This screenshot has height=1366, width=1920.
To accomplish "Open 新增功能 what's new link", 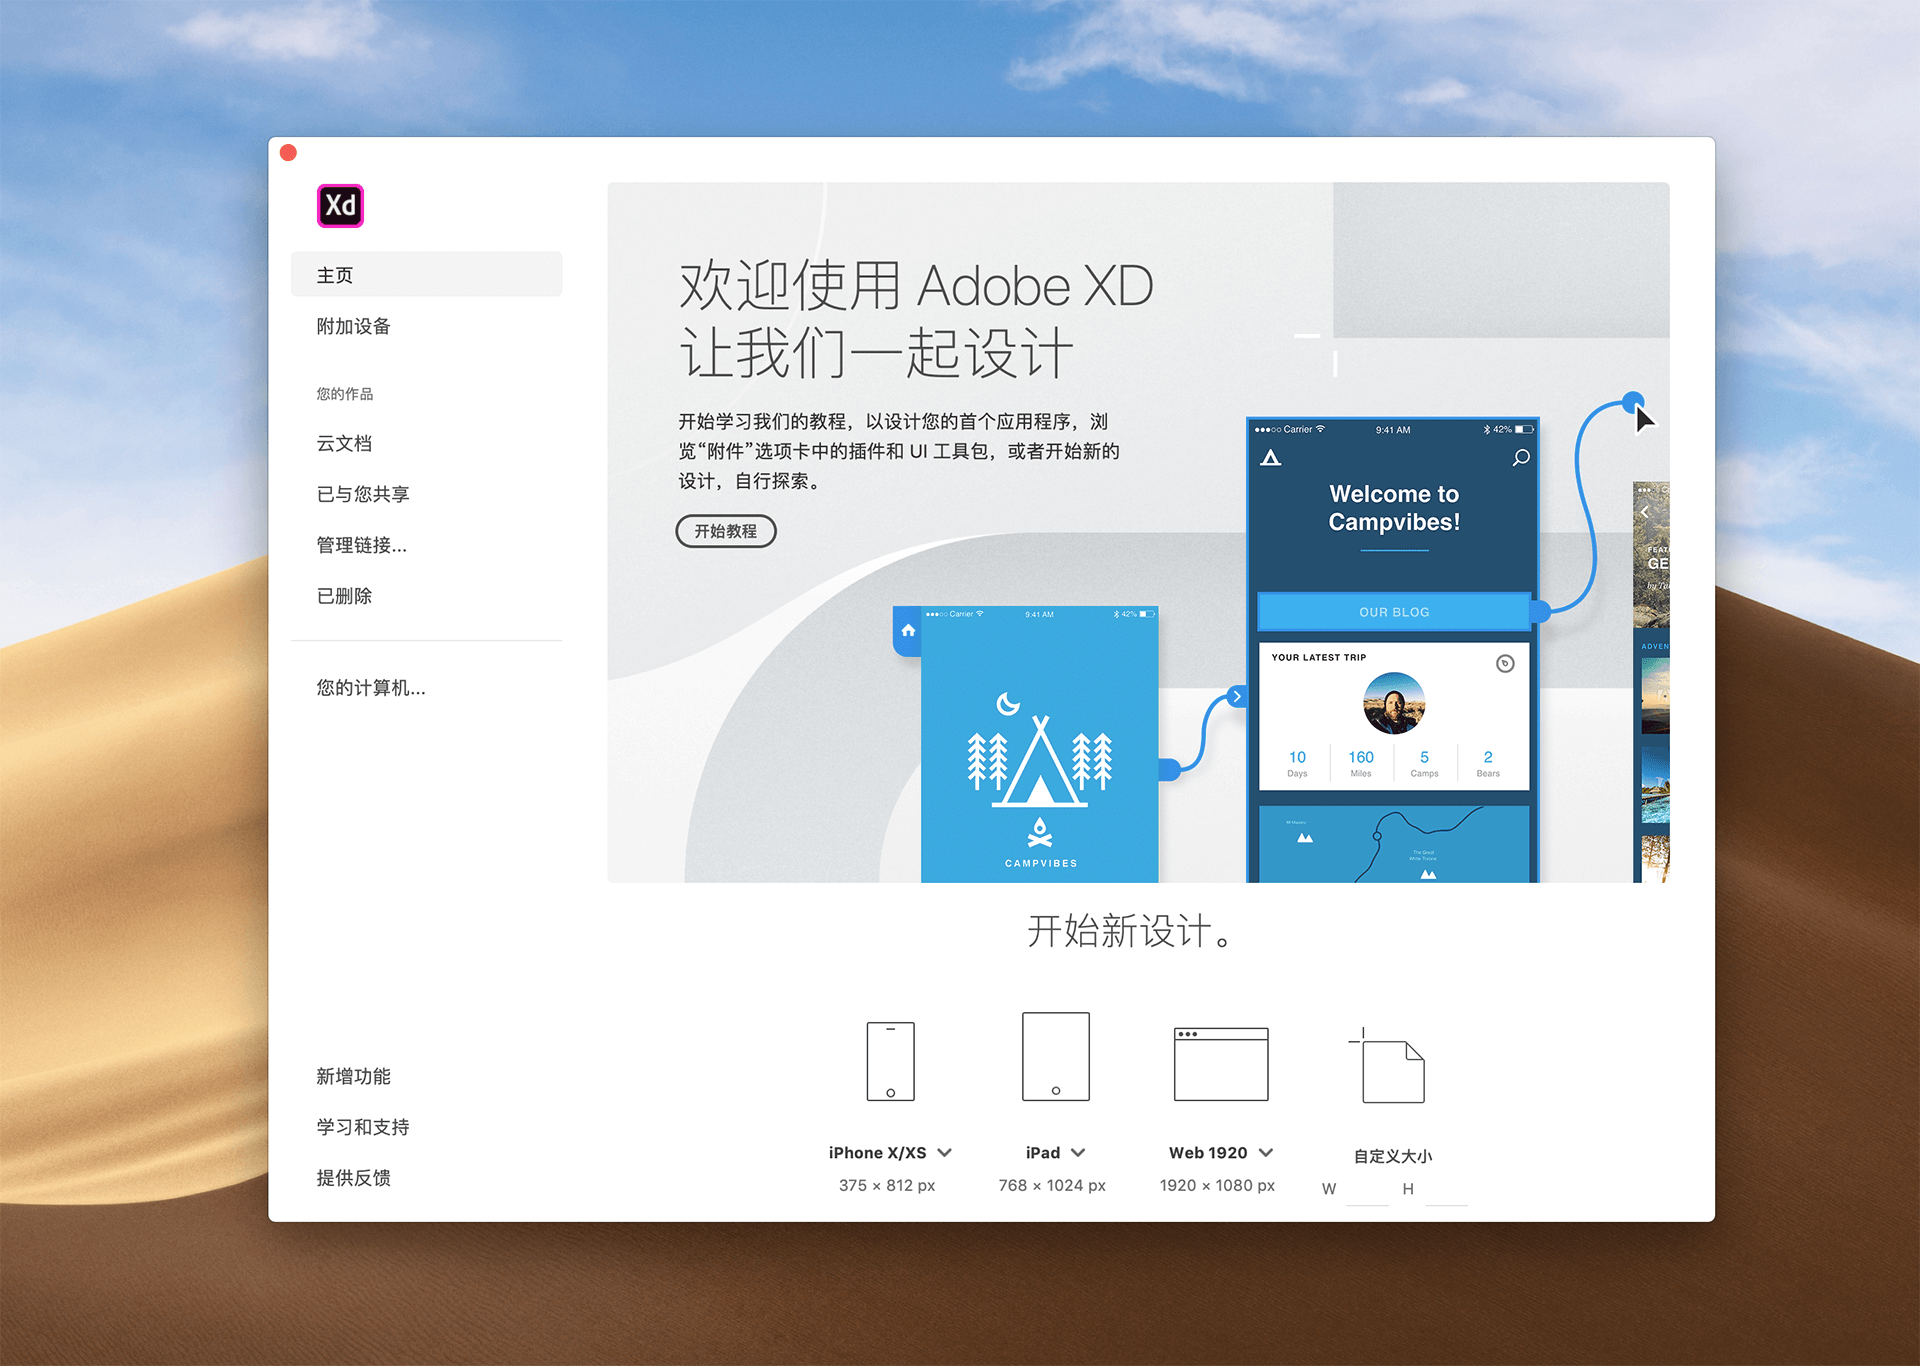I will (354, 1076).
